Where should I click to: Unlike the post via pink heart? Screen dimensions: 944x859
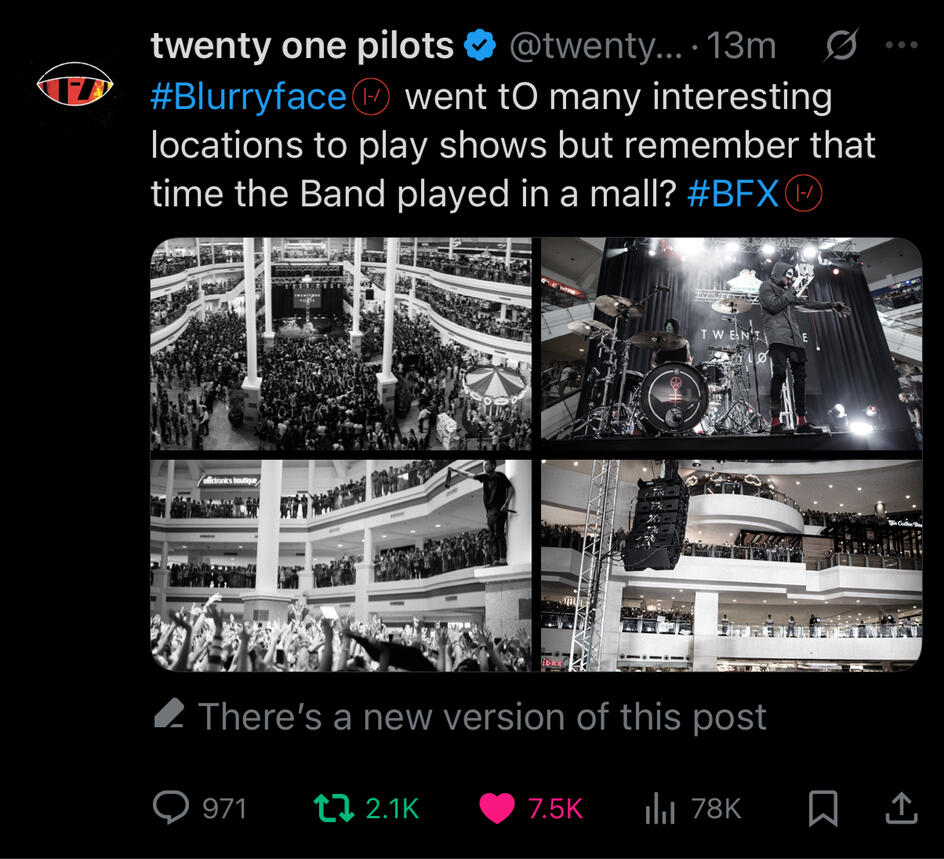497,808
